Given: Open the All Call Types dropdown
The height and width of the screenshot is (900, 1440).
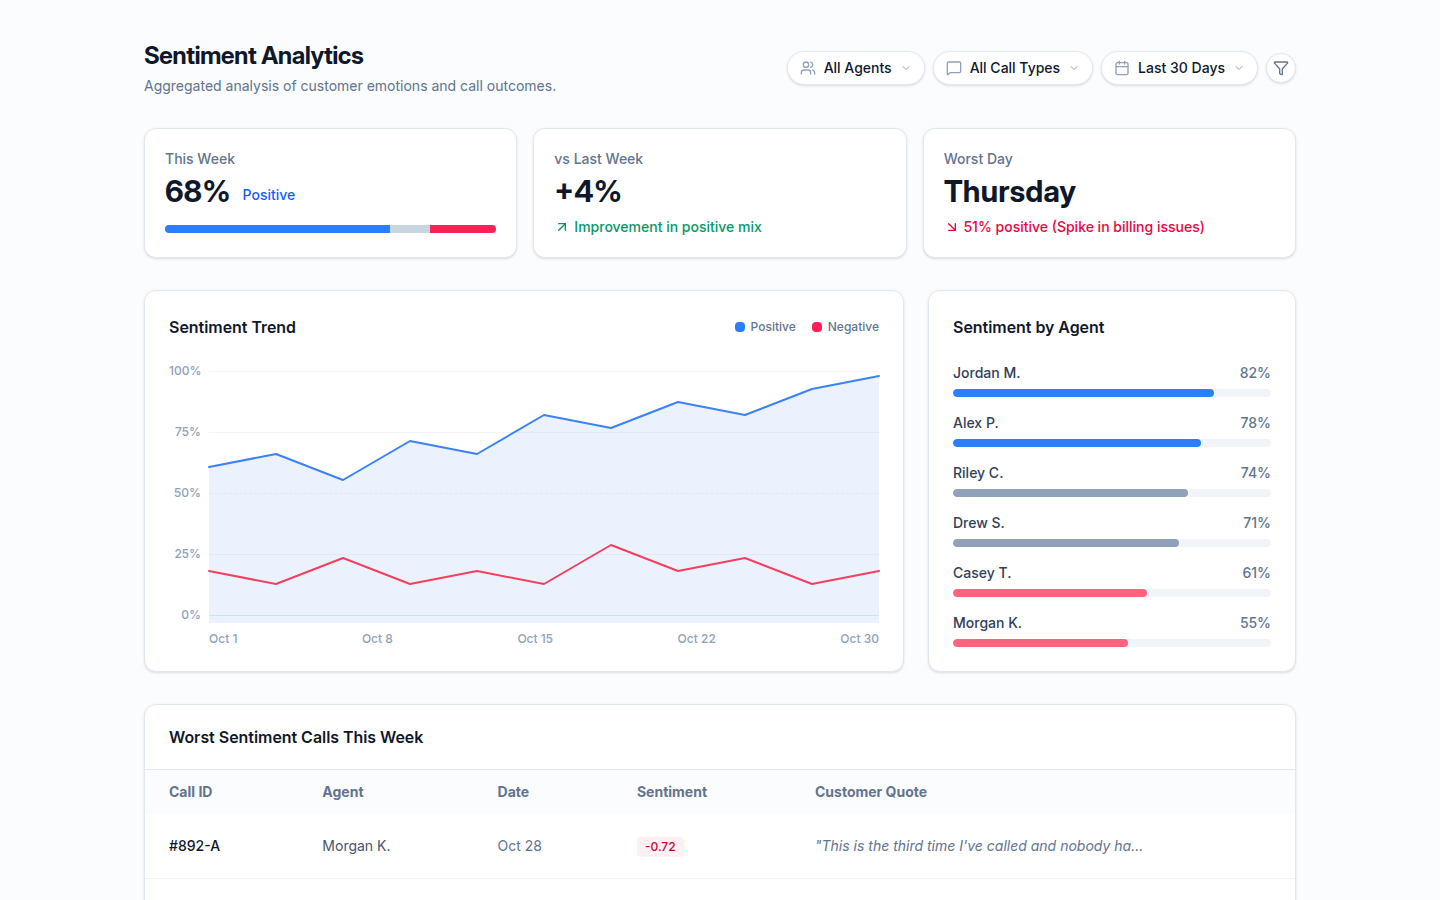Looking at the screenshot, I should (x=1012, y=68).
